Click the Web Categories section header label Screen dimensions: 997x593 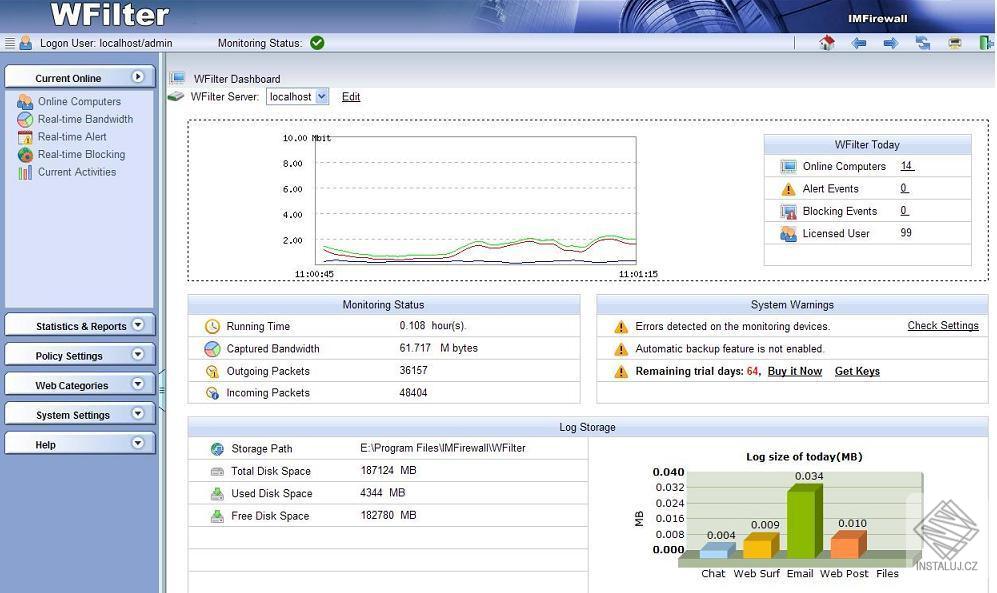[71, 385]
